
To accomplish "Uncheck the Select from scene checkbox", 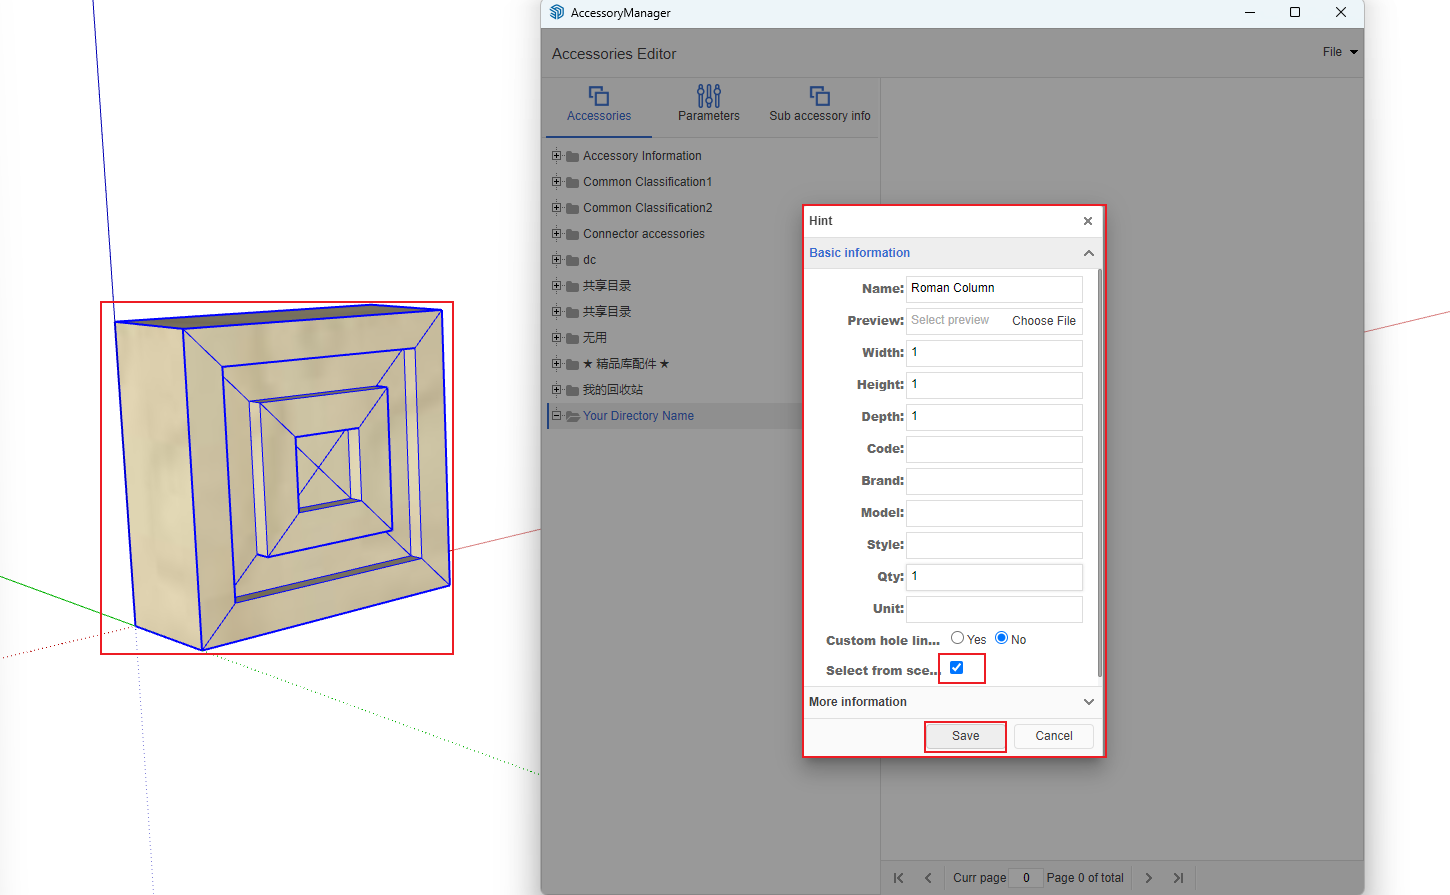I will 957,668.
